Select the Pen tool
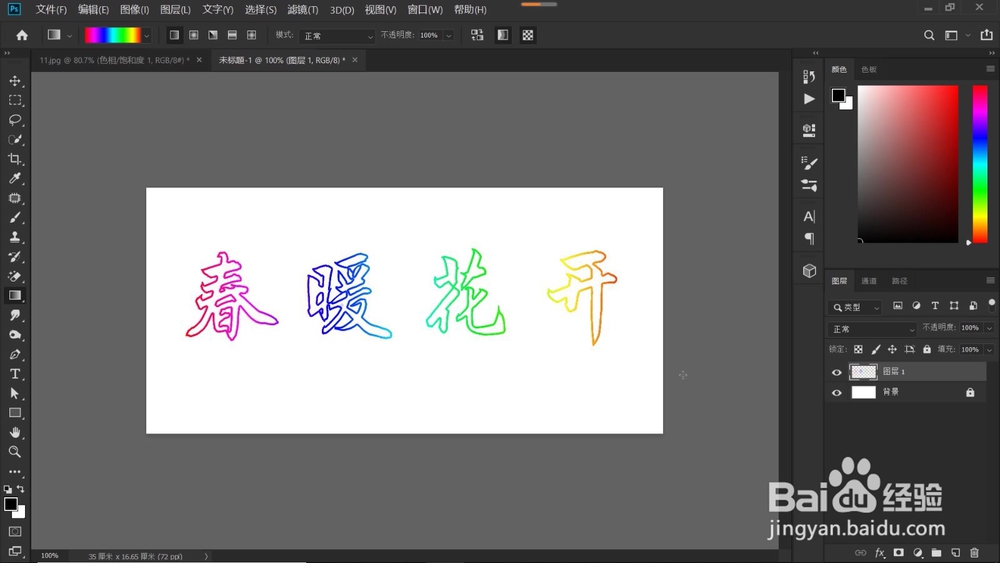This screenshot has height=563, width=1000. [x=15, y=355]
